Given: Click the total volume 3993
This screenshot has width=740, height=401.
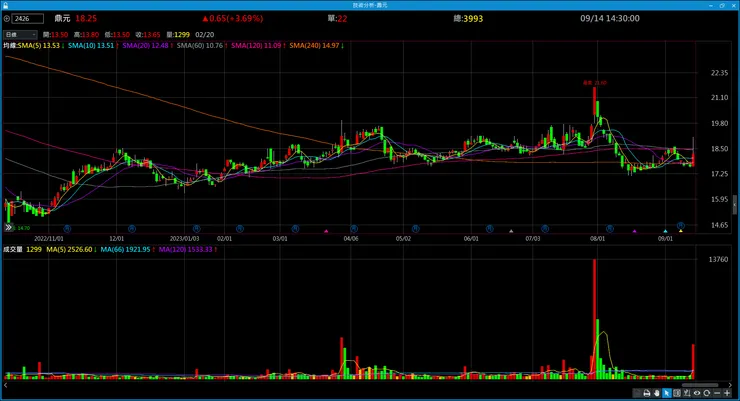Looking at the screenshot, I should pyautogui.click(x=473, y=19).
